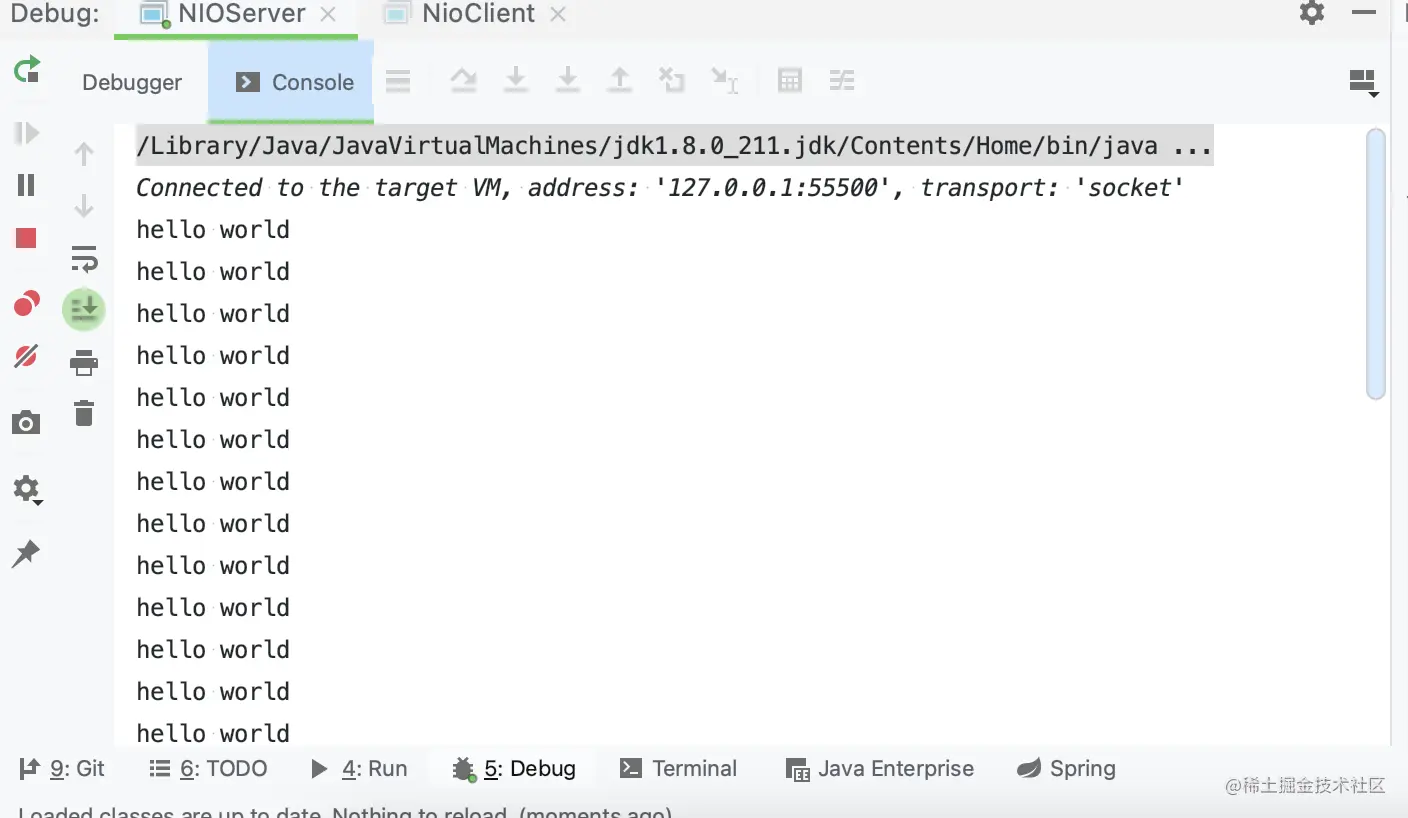This screenshot has width=1408, height=818.
Task: Click the 'Connected to the target VM' line
Action: [660, 188]
